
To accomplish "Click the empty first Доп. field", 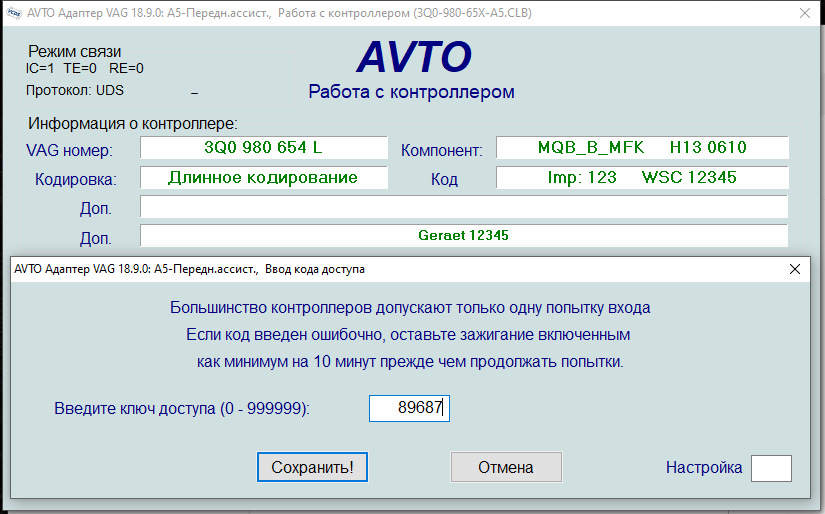I will [464, 207].
